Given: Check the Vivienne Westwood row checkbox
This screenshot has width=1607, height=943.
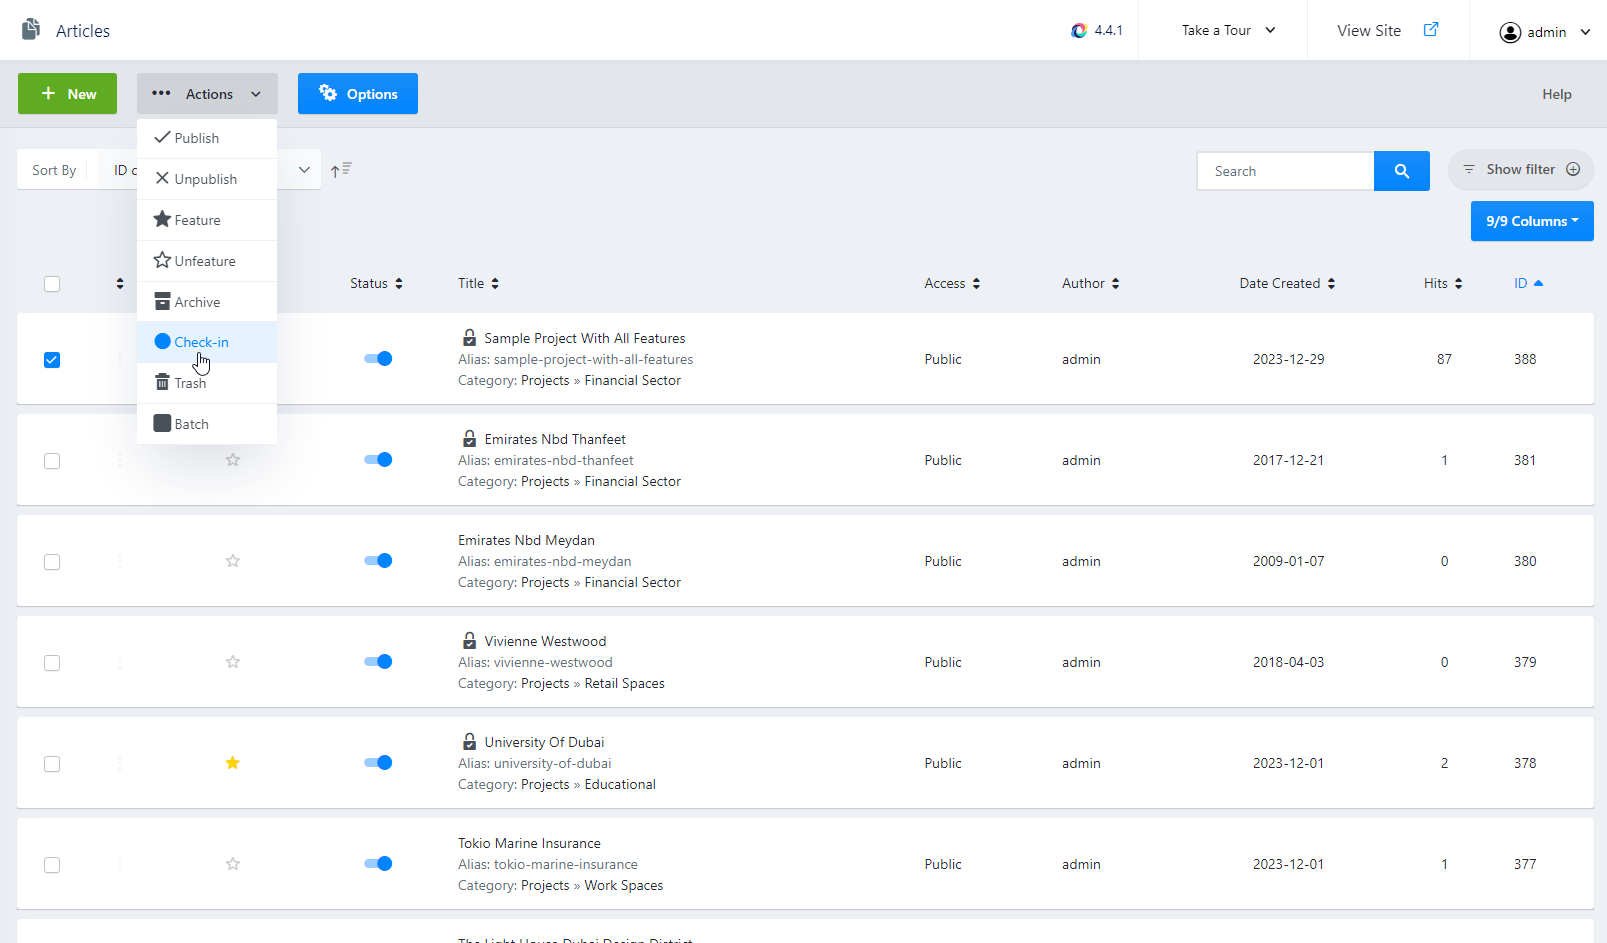Looking at the screenshot, I should [x=52, y=663].
